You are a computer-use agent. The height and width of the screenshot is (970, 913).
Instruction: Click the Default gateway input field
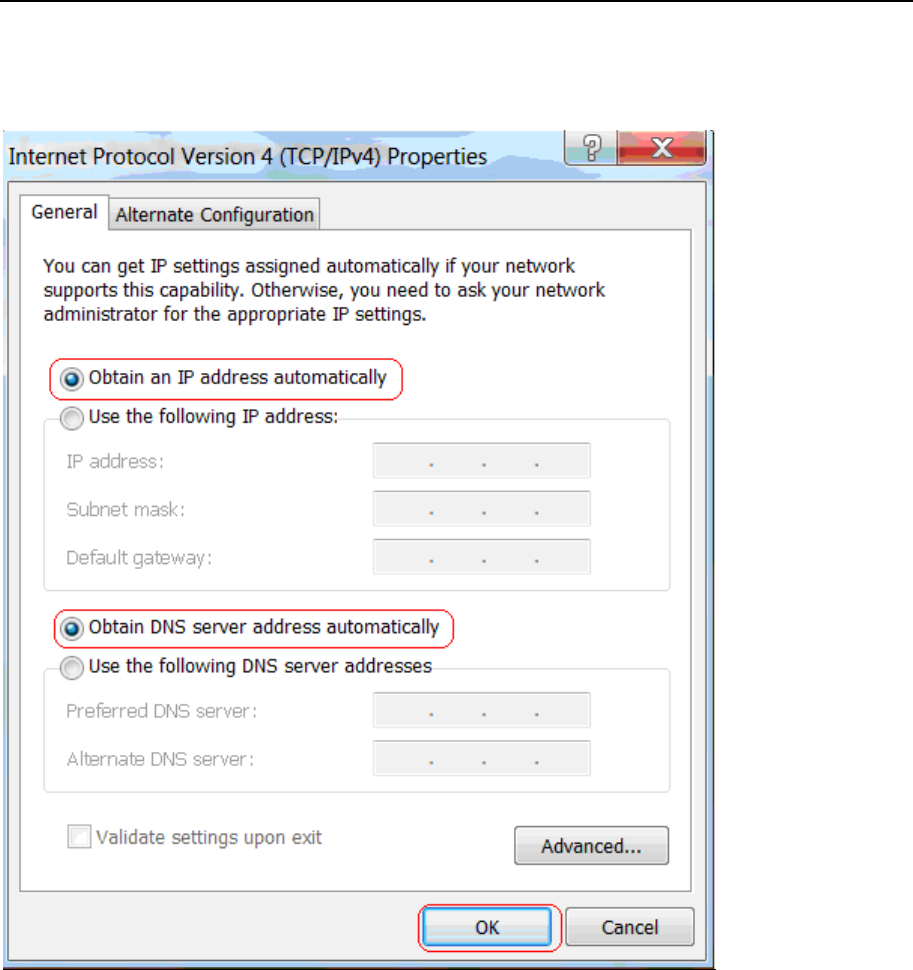tap(482, 557)
